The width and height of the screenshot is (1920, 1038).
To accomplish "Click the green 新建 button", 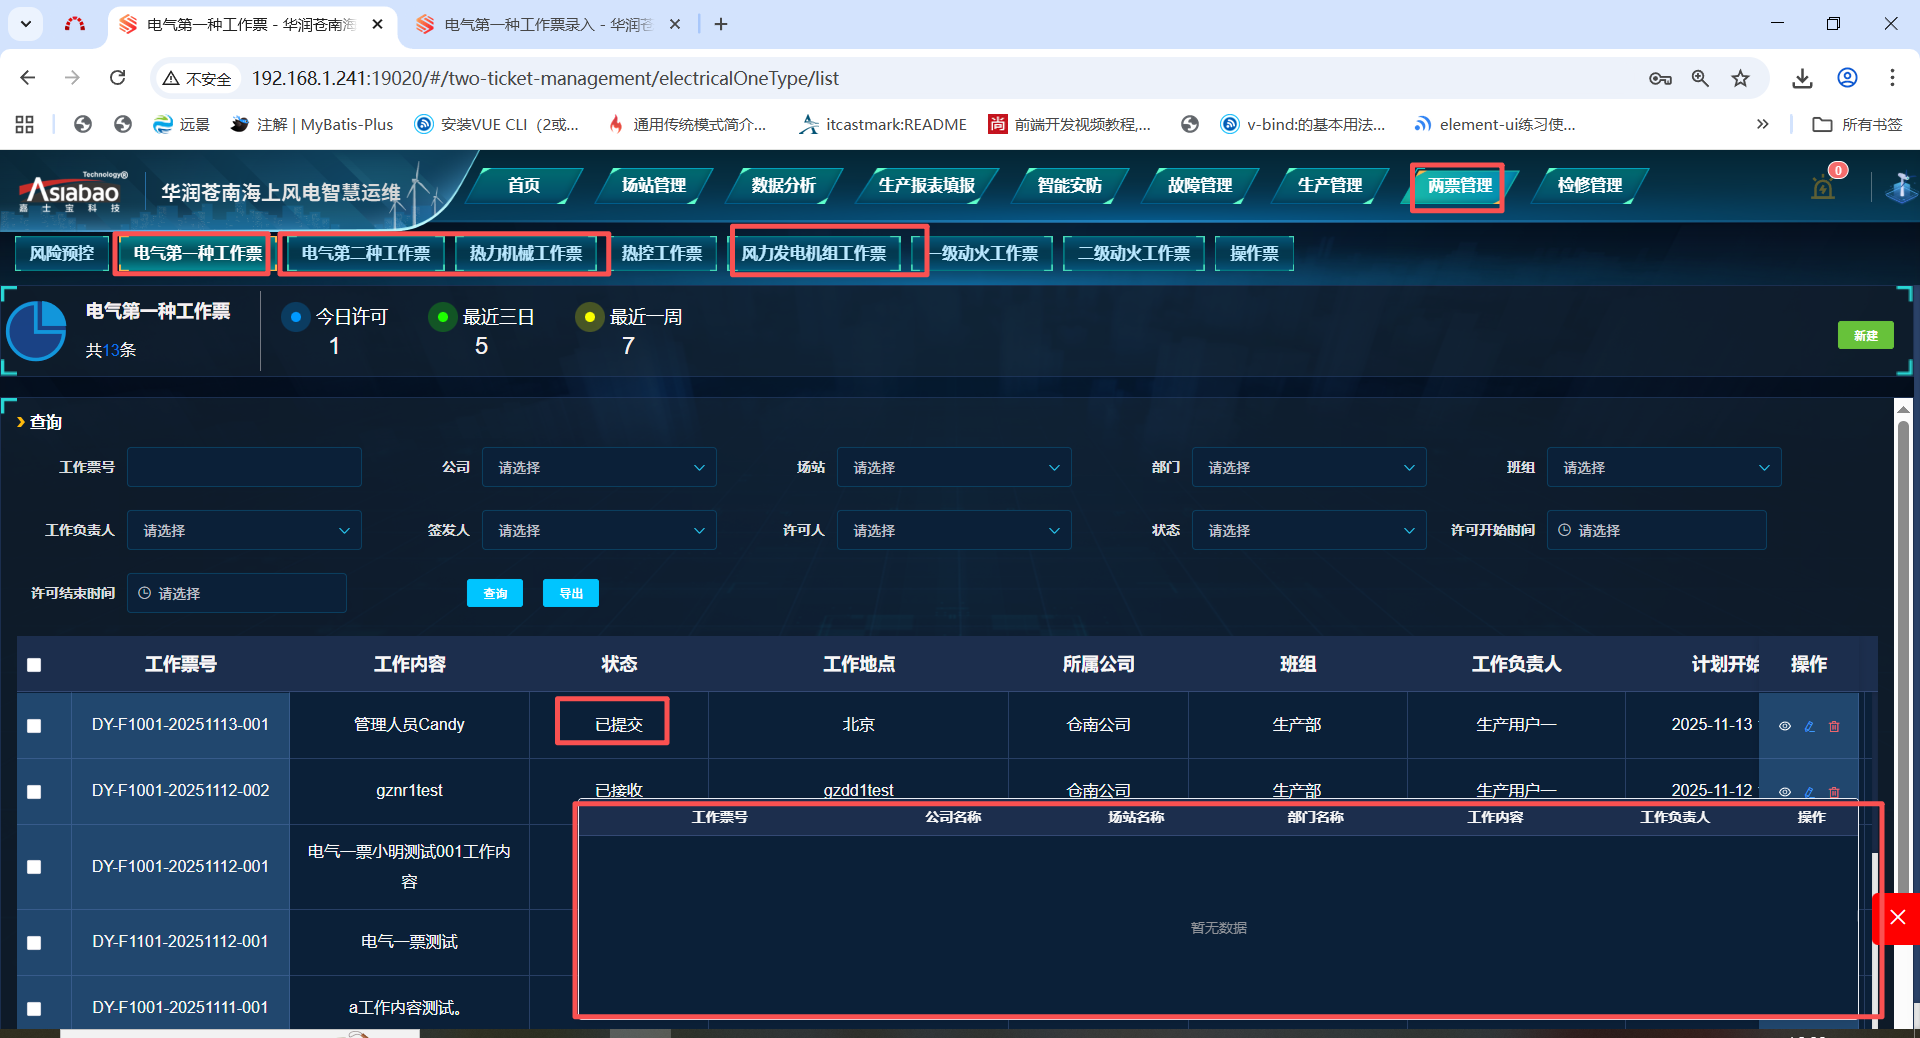I will pyautogui.click(x=1865, y=335).
